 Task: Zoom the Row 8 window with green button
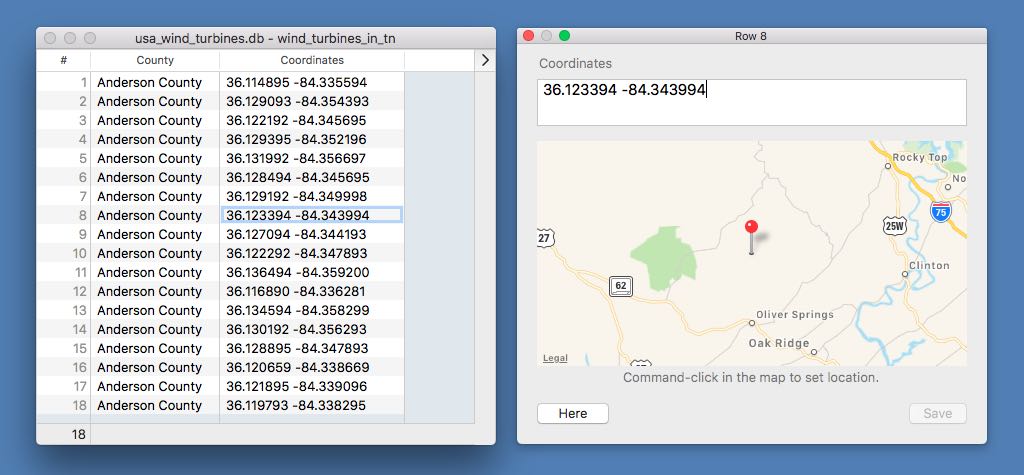(564, 36)
